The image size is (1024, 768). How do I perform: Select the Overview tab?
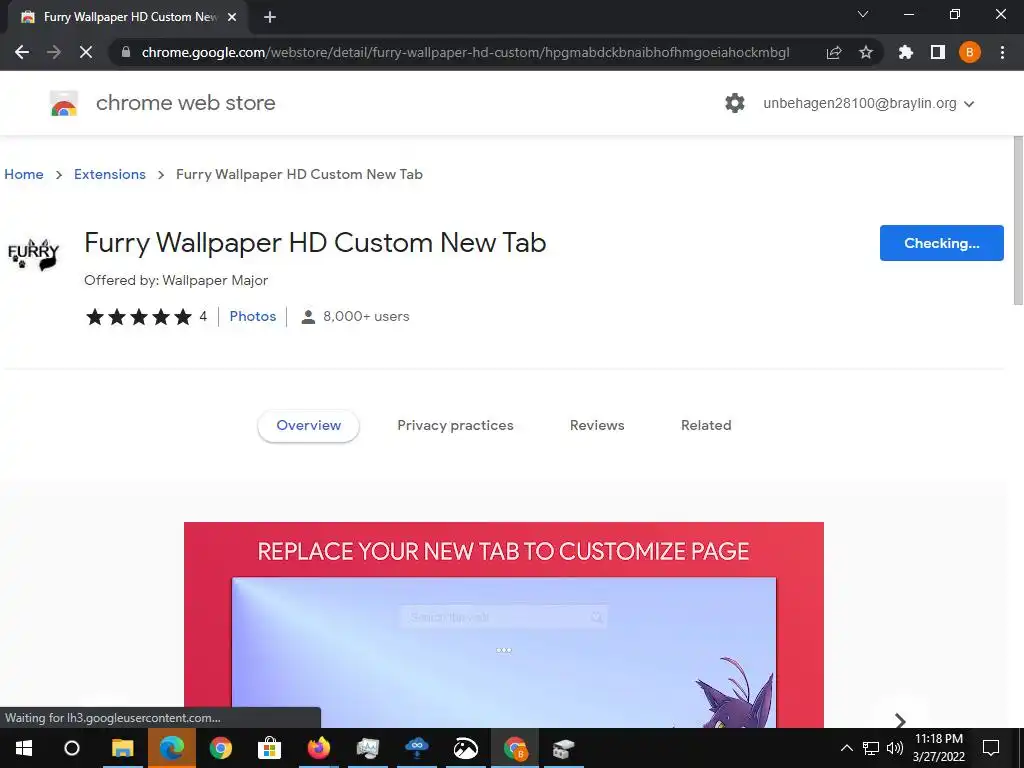[x=308, y=425]
